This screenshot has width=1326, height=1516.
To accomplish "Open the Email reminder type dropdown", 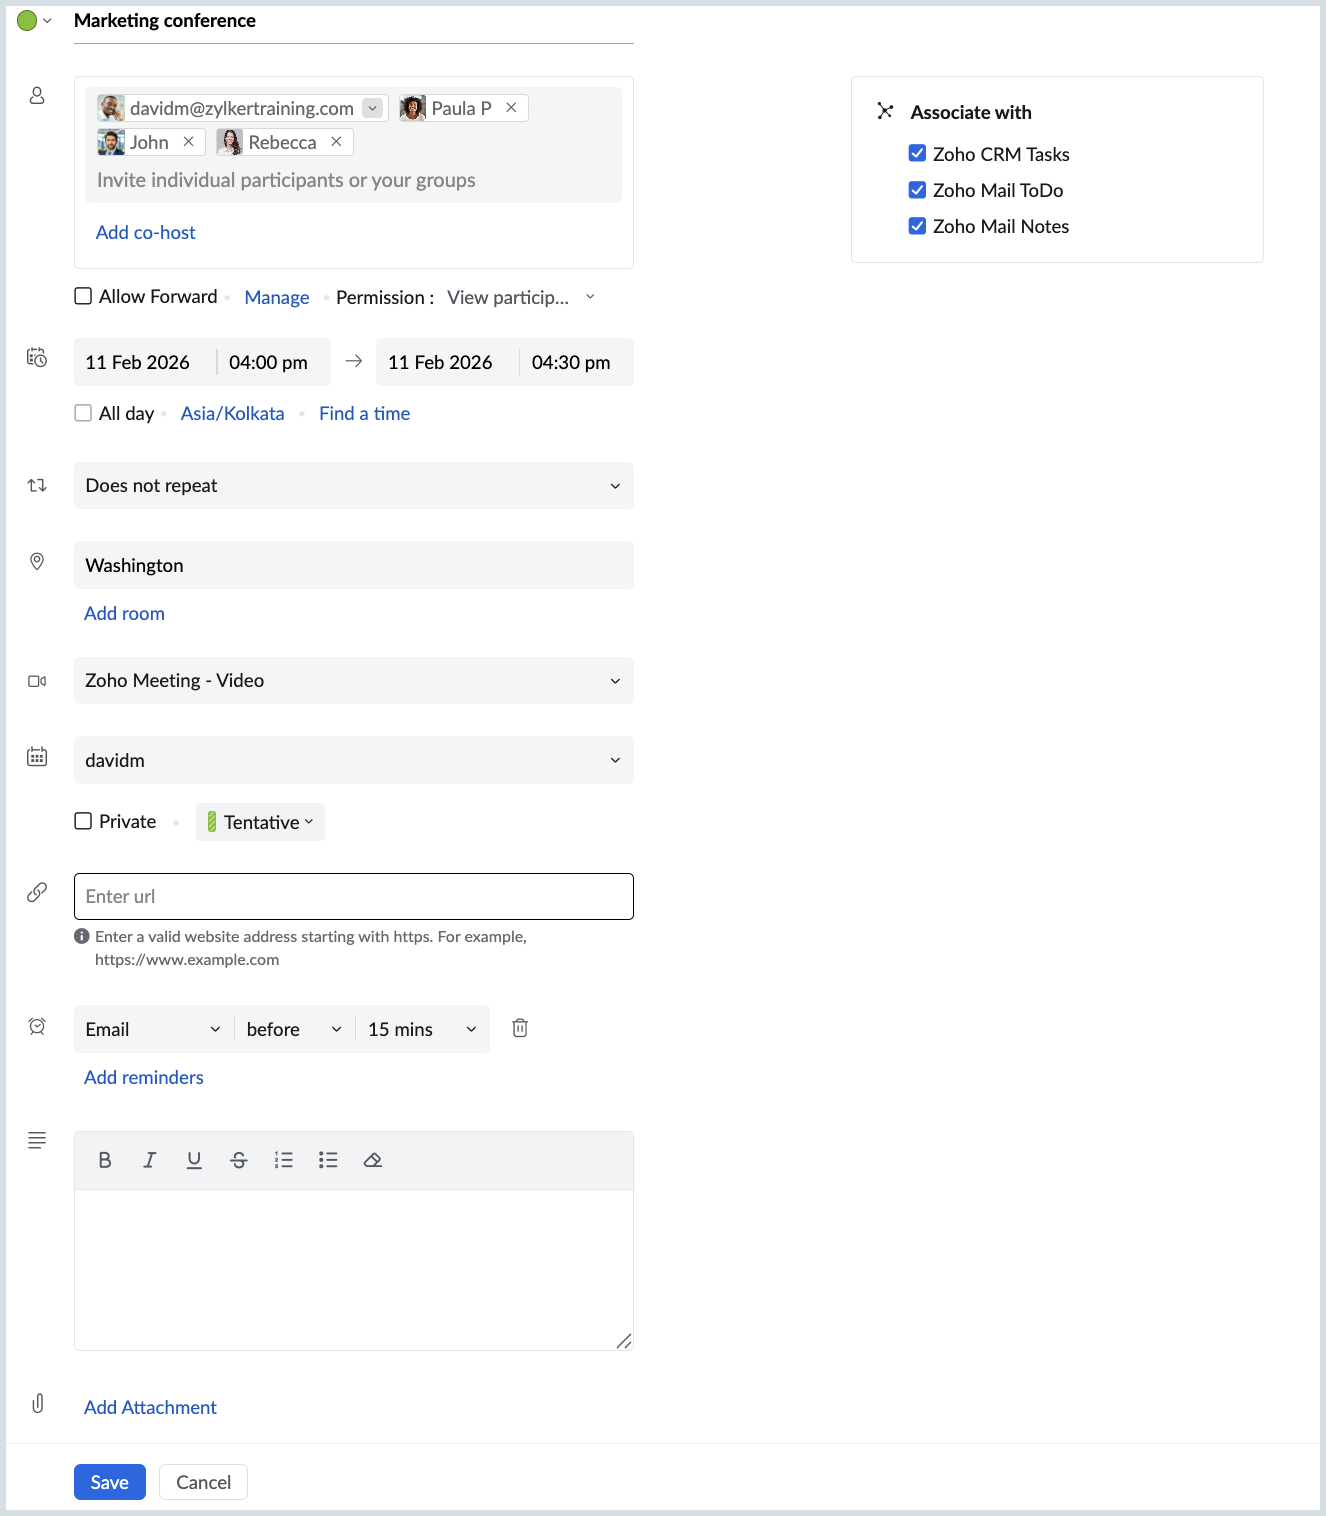I will pyautogui.click(x=154, y=1029).
